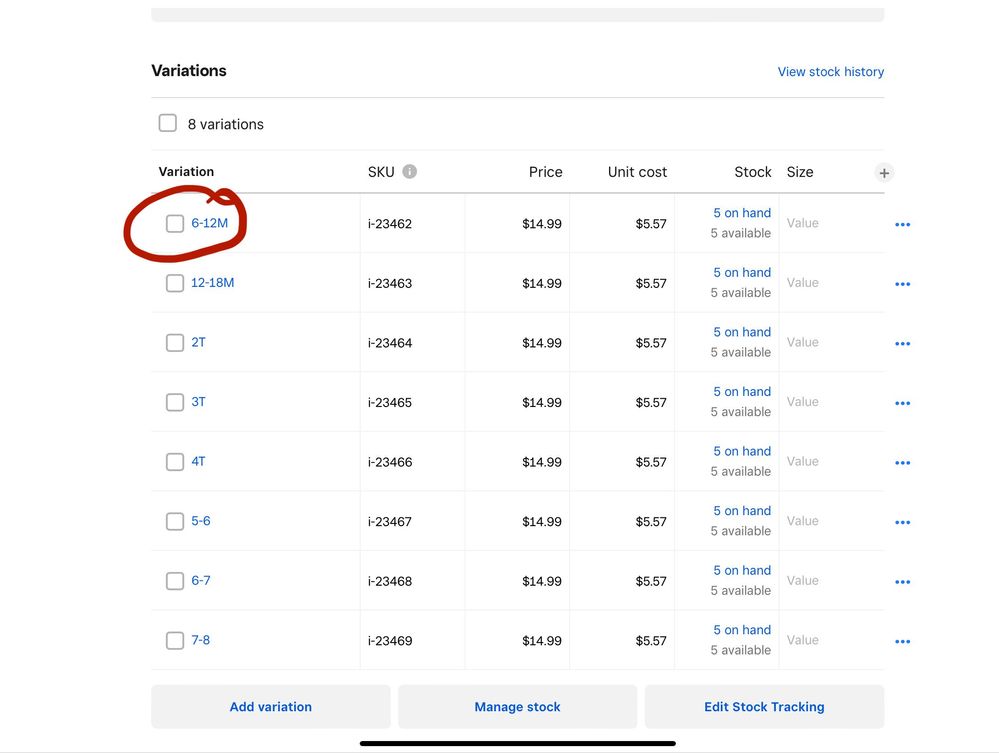Tick the 3T variation checkbox
The image size is (999, 753).
(175, 402)
